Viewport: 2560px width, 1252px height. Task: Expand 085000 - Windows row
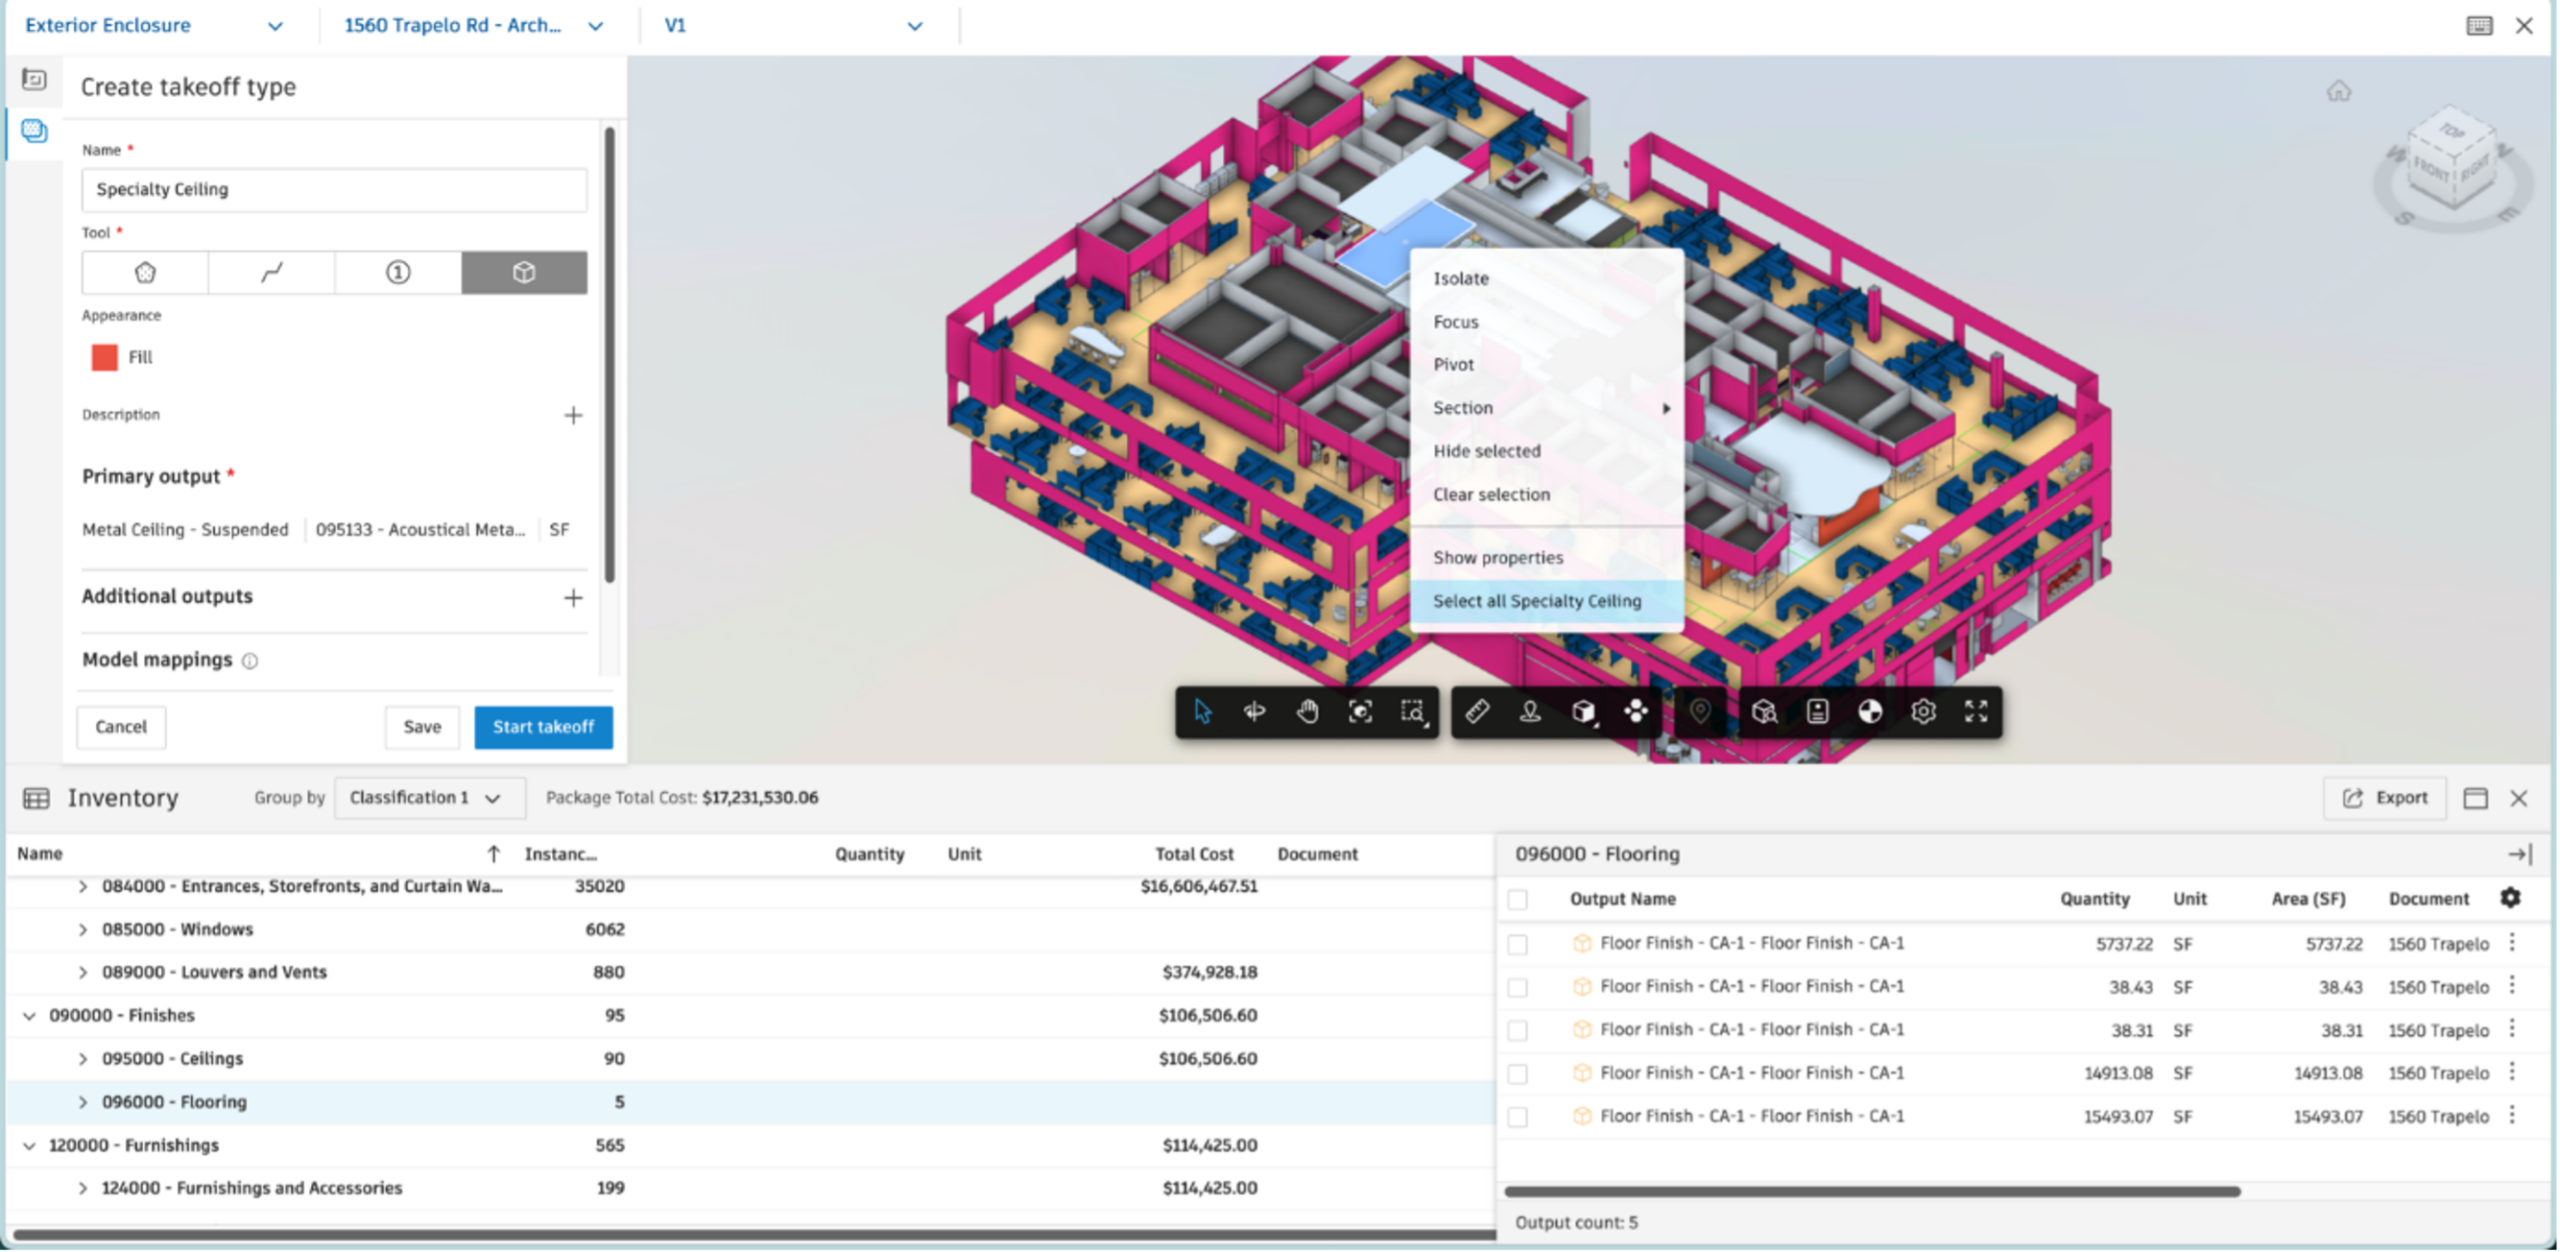83,930
